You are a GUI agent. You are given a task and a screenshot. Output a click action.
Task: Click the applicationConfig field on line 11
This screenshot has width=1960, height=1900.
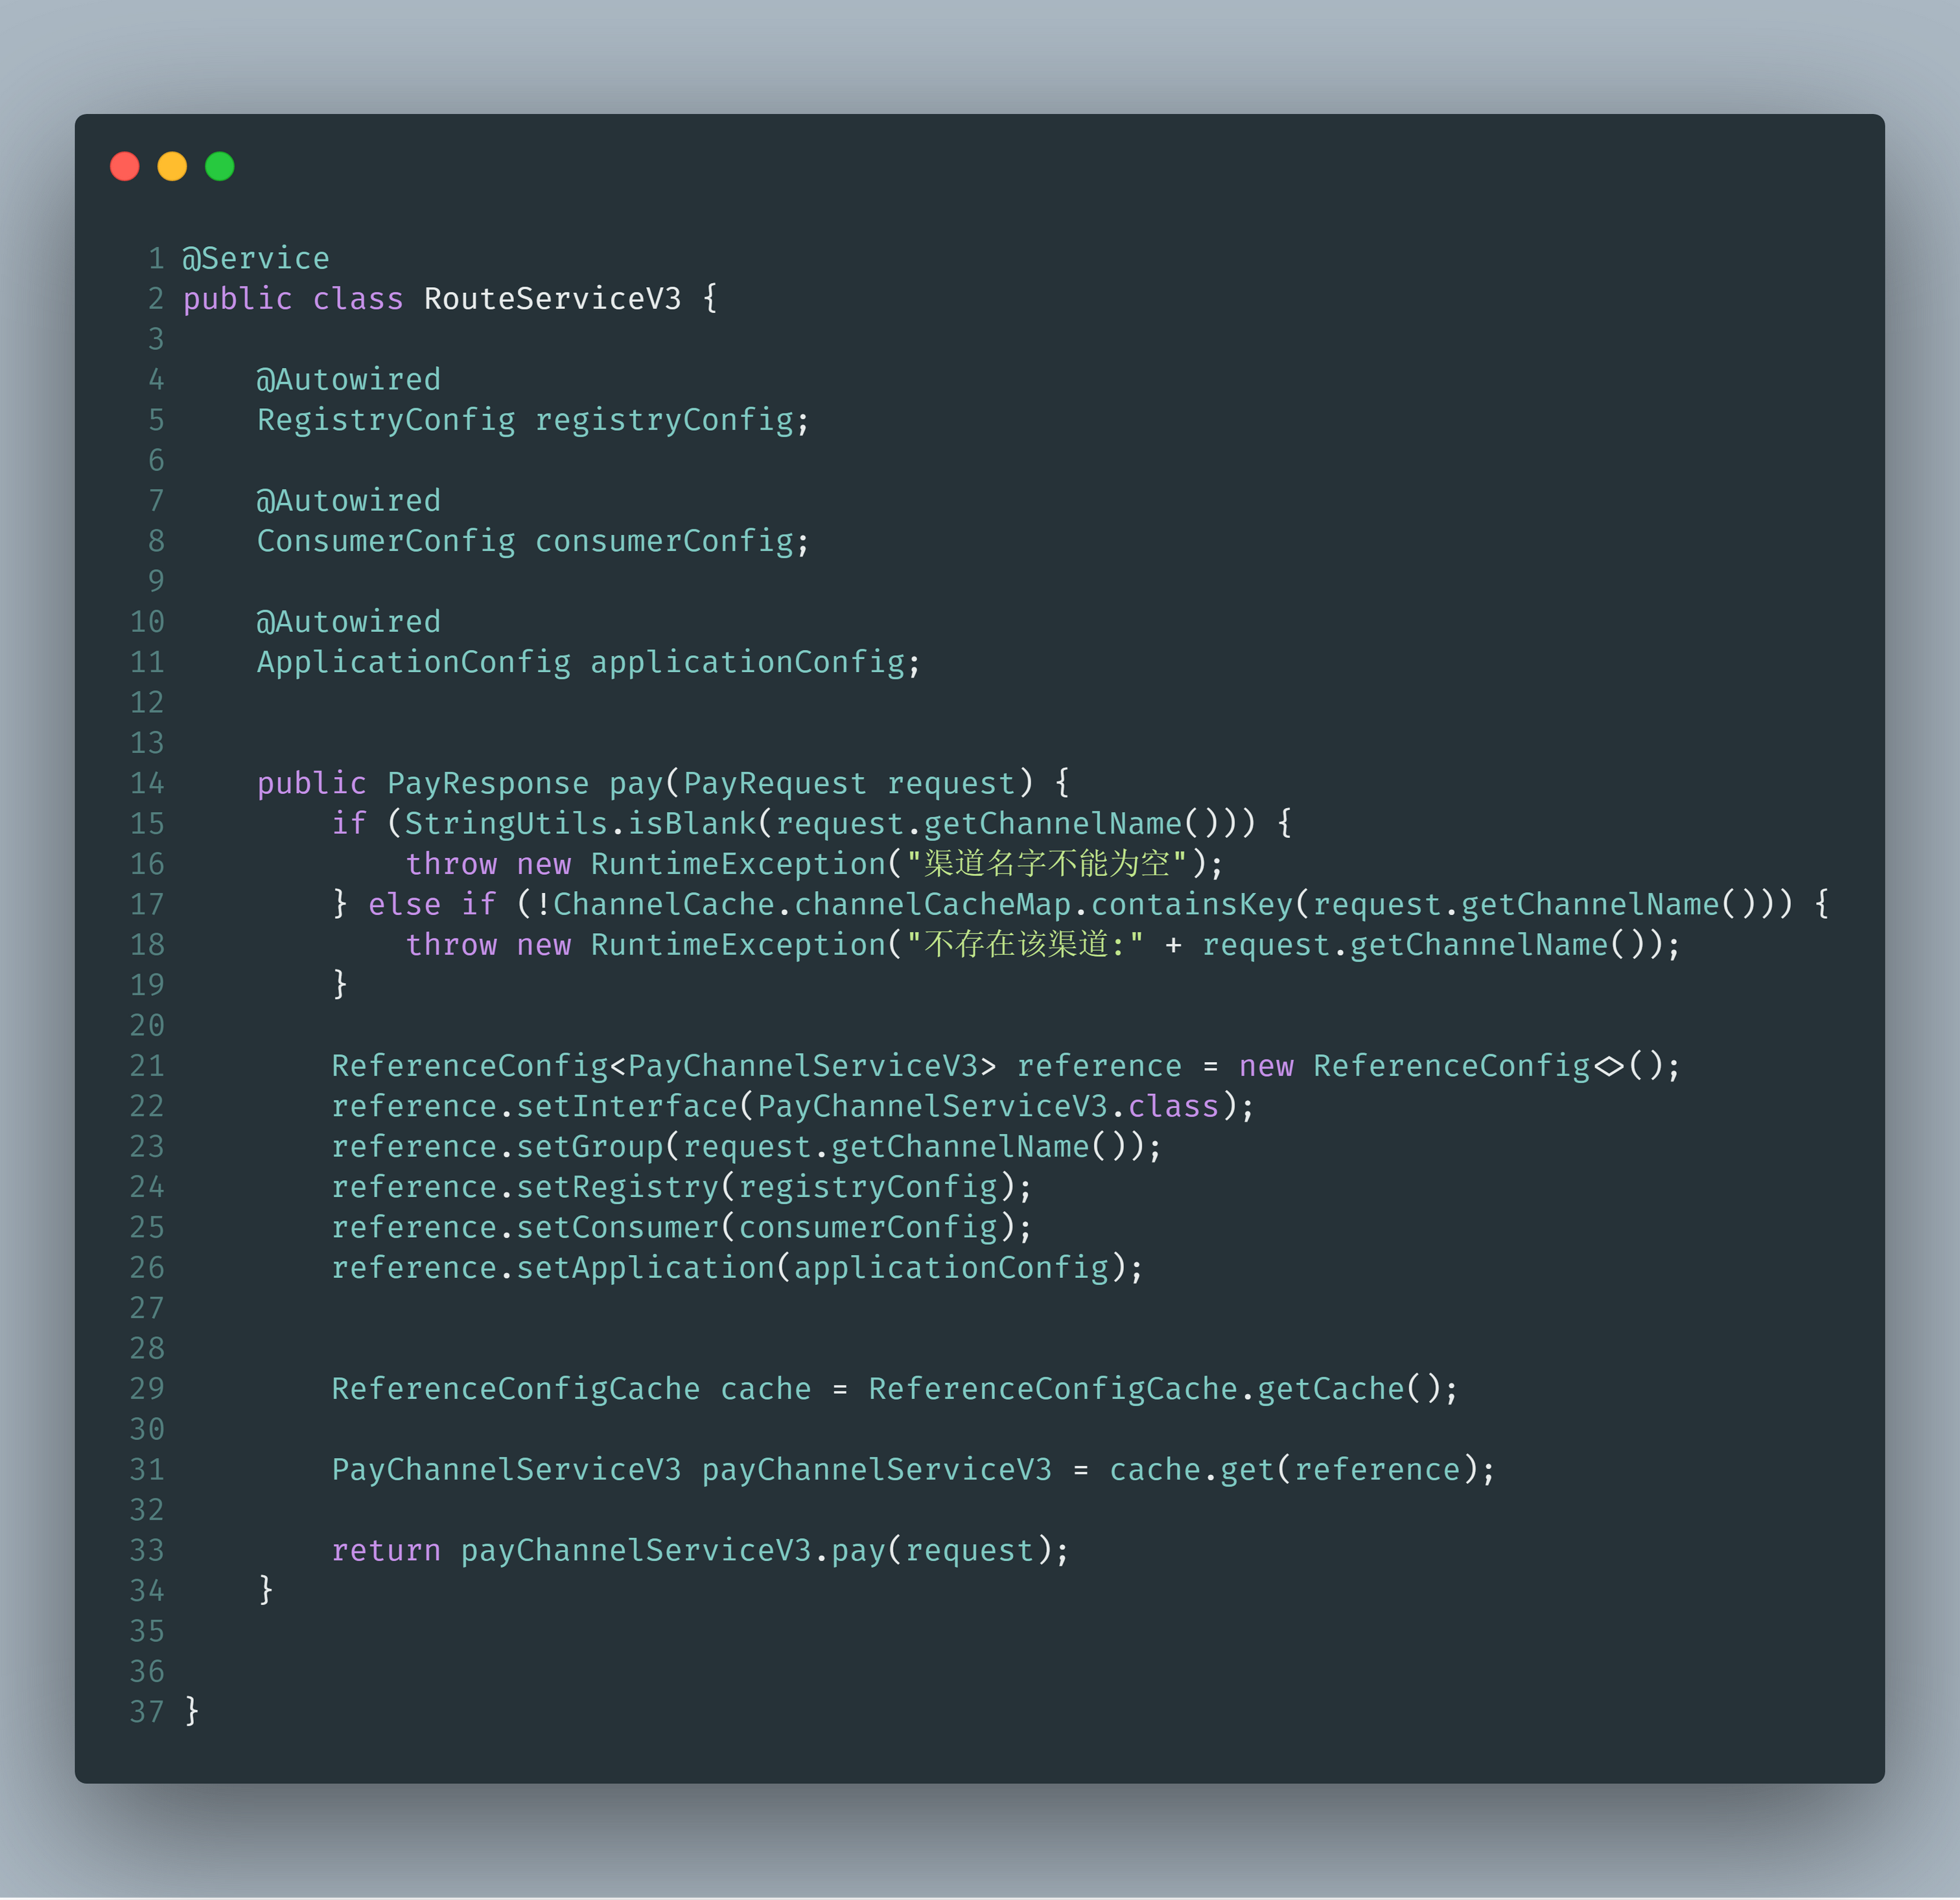747,662
